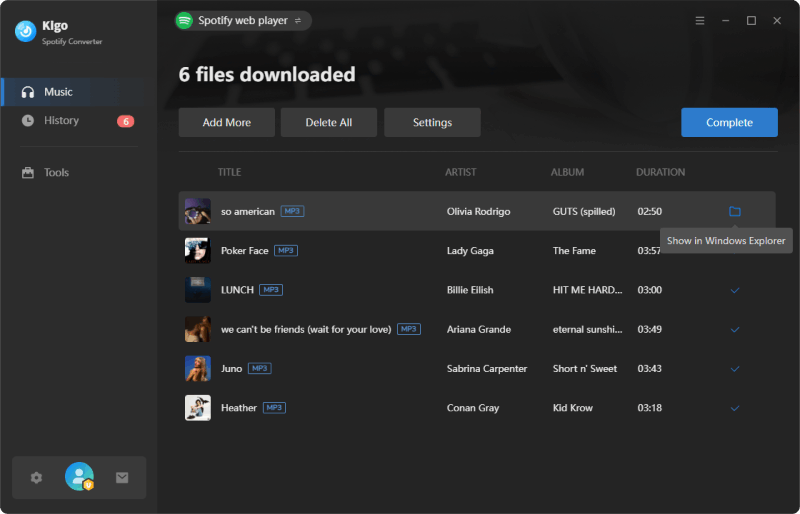Click MP3 tag next to we can't be friends
Image resolution: width=800 pixels, height=514 pixels.
click(x=409, y=329)
